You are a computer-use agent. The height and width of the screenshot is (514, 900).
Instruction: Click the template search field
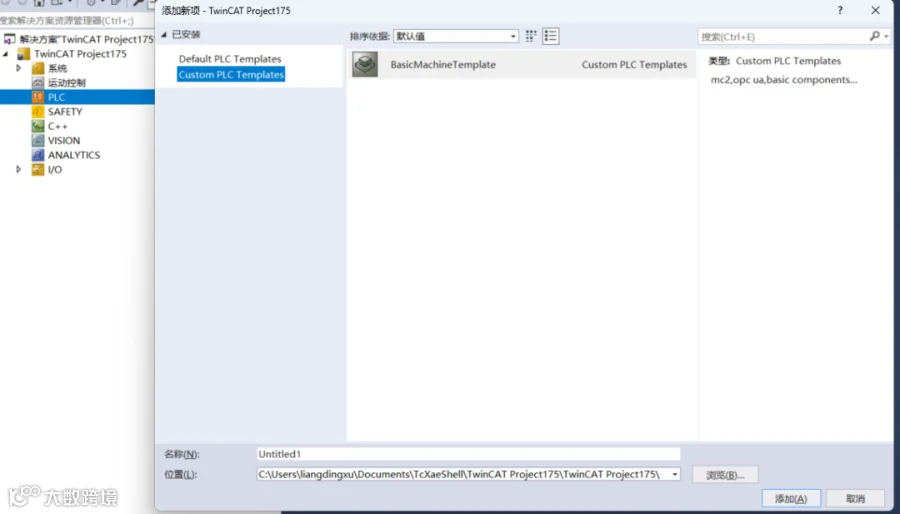pos(783,37)
